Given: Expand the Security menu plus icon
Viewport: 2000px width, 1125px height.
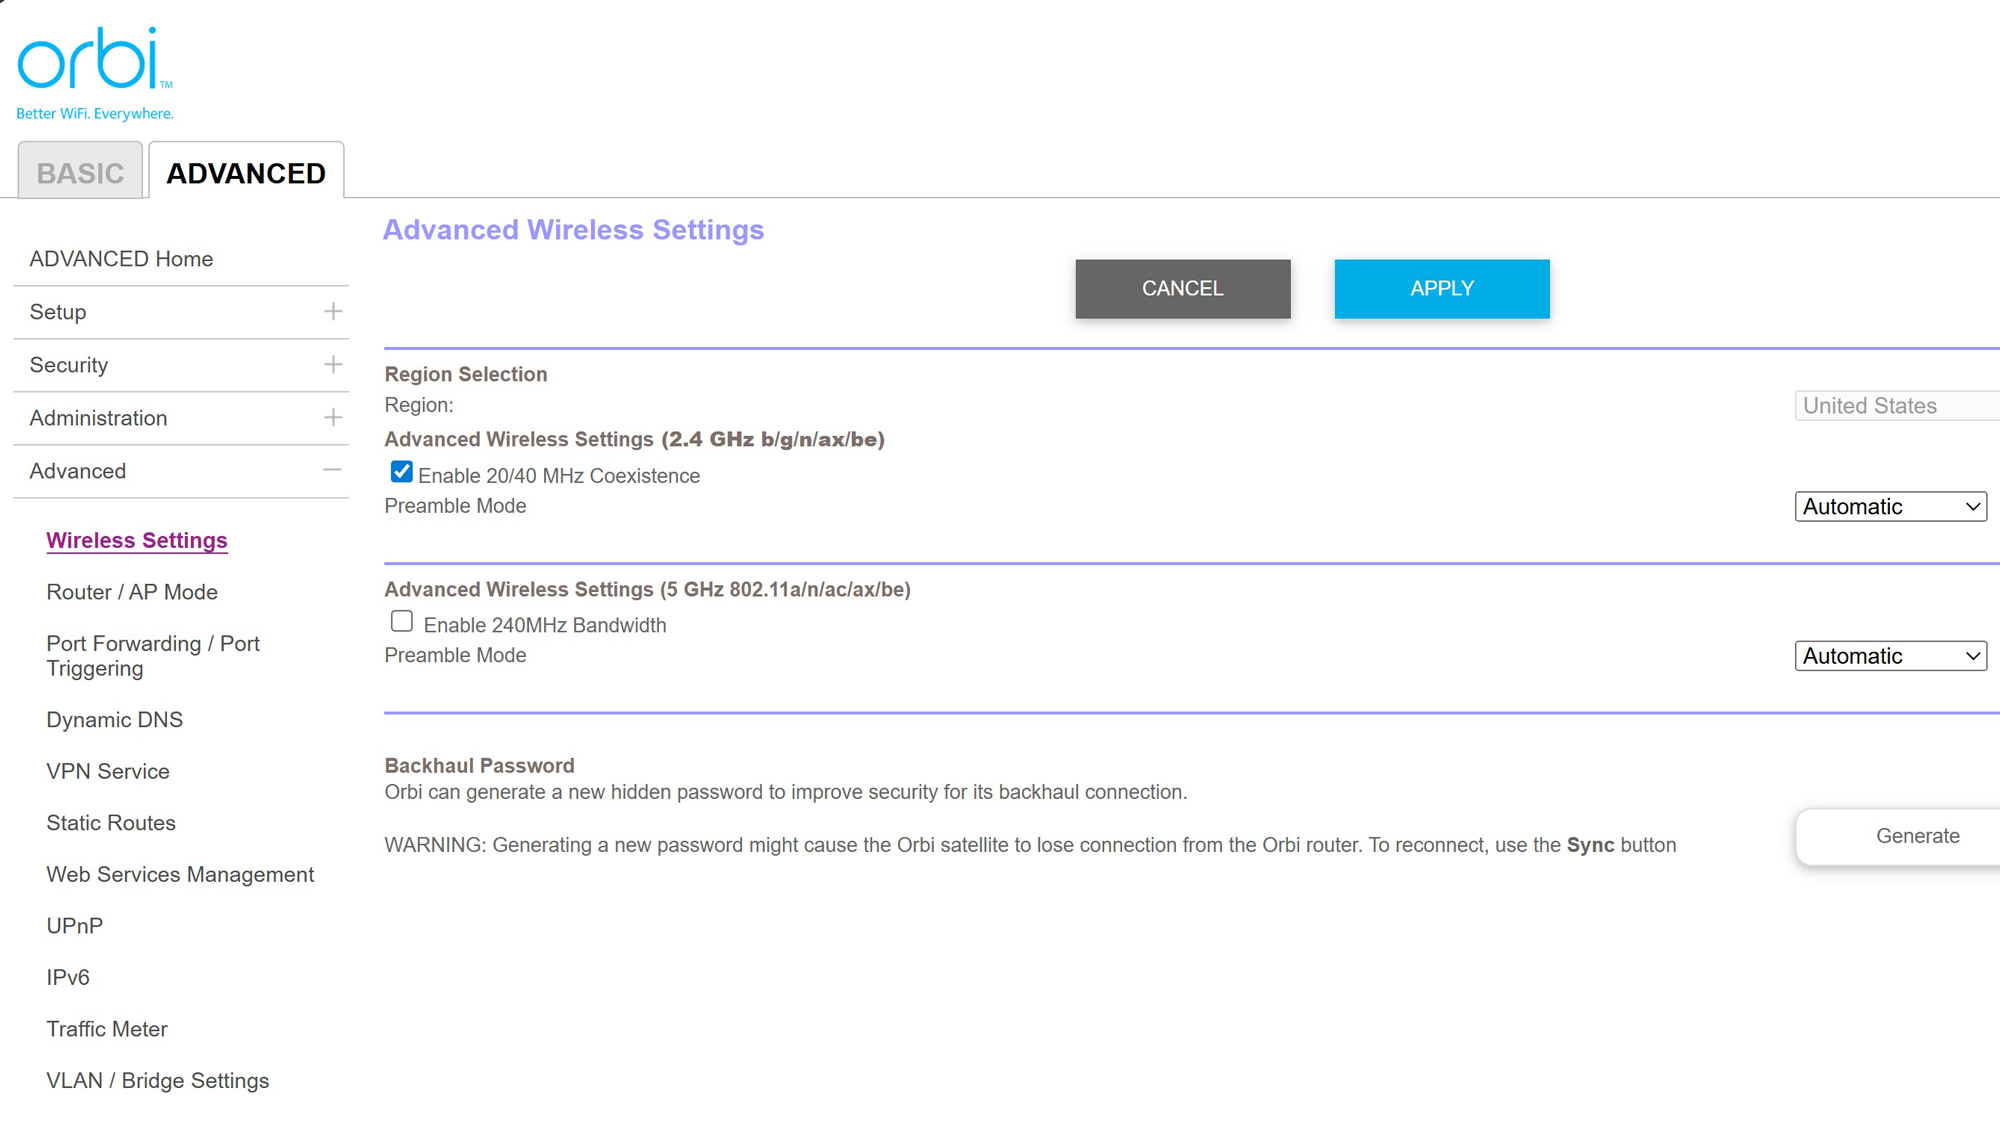Looking at the screenshot, I should [333, 365].
